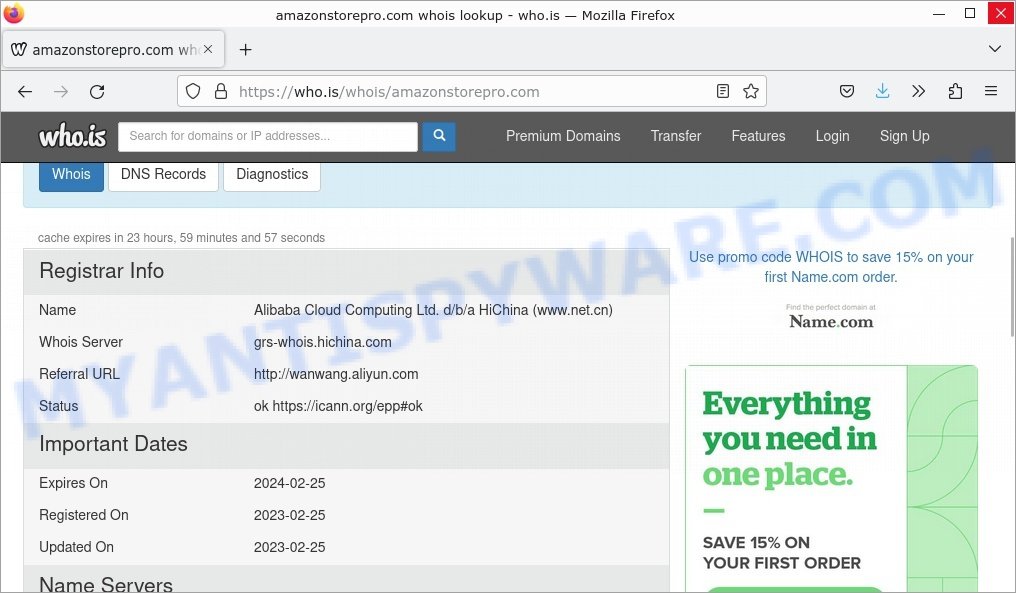Image resolution: width=1016 pixels, height=593 pixels.
Task: Maximize the Firefox window
Action: (970, 14)
